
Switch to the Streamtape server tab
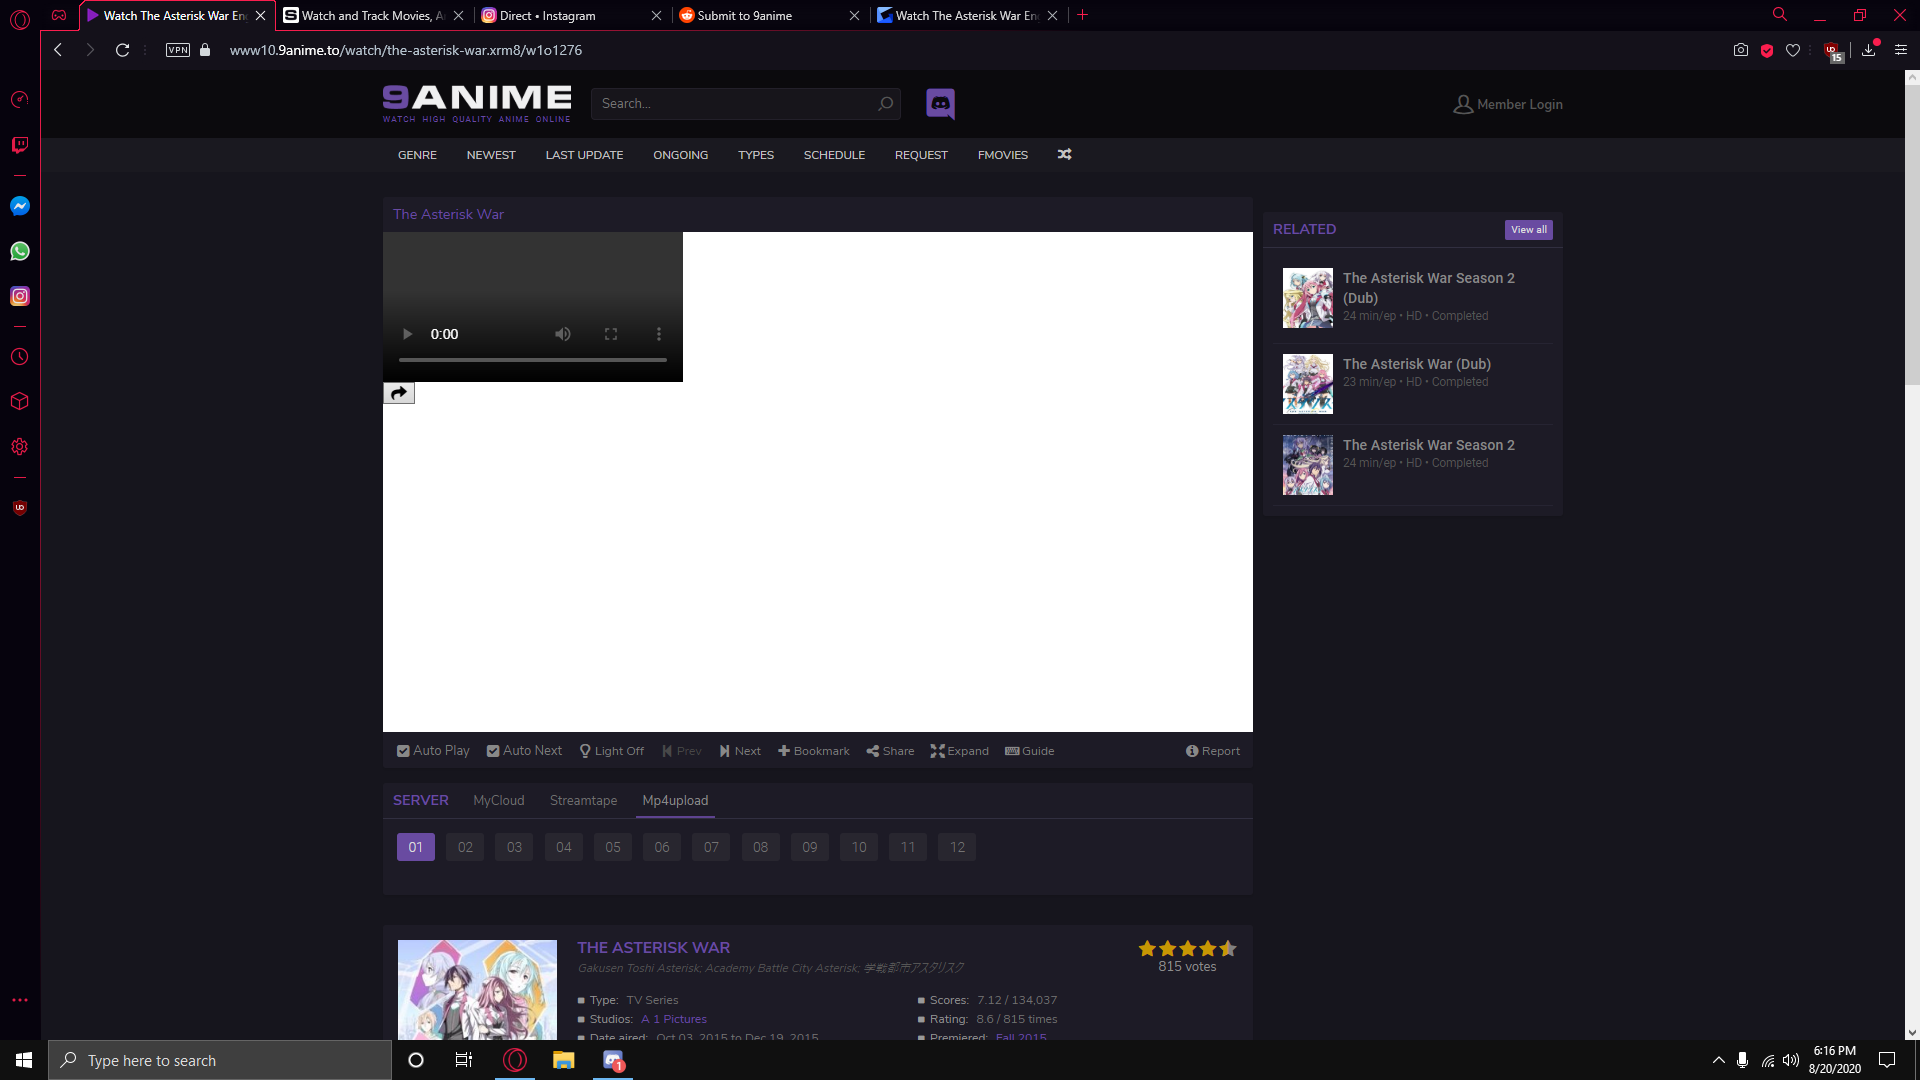tap(583, 800)
